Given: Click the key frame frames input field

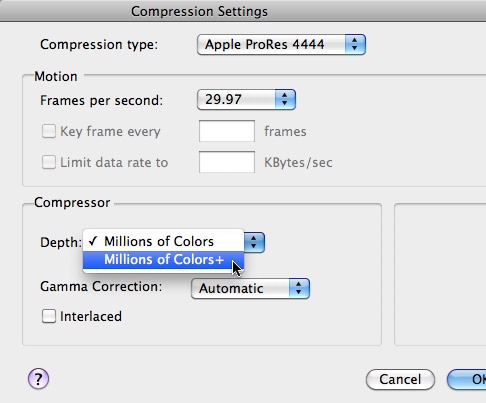Looking at the screenshot, I should [227, 131].
